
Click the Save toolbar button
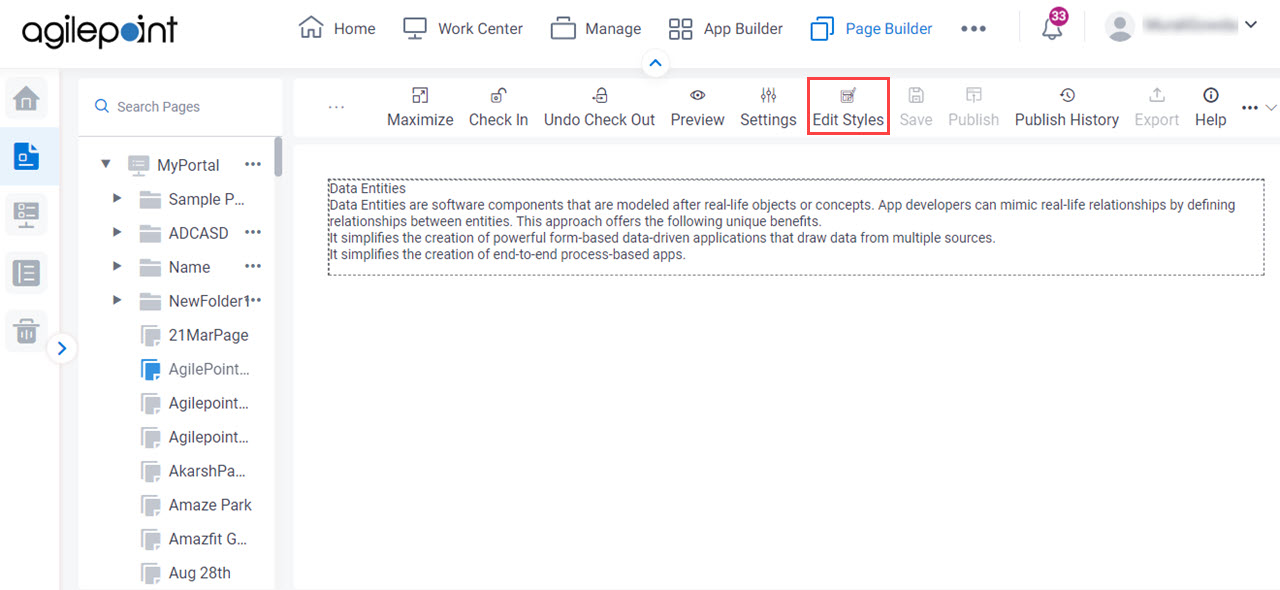pyautogui.click(x=916, y=108)
